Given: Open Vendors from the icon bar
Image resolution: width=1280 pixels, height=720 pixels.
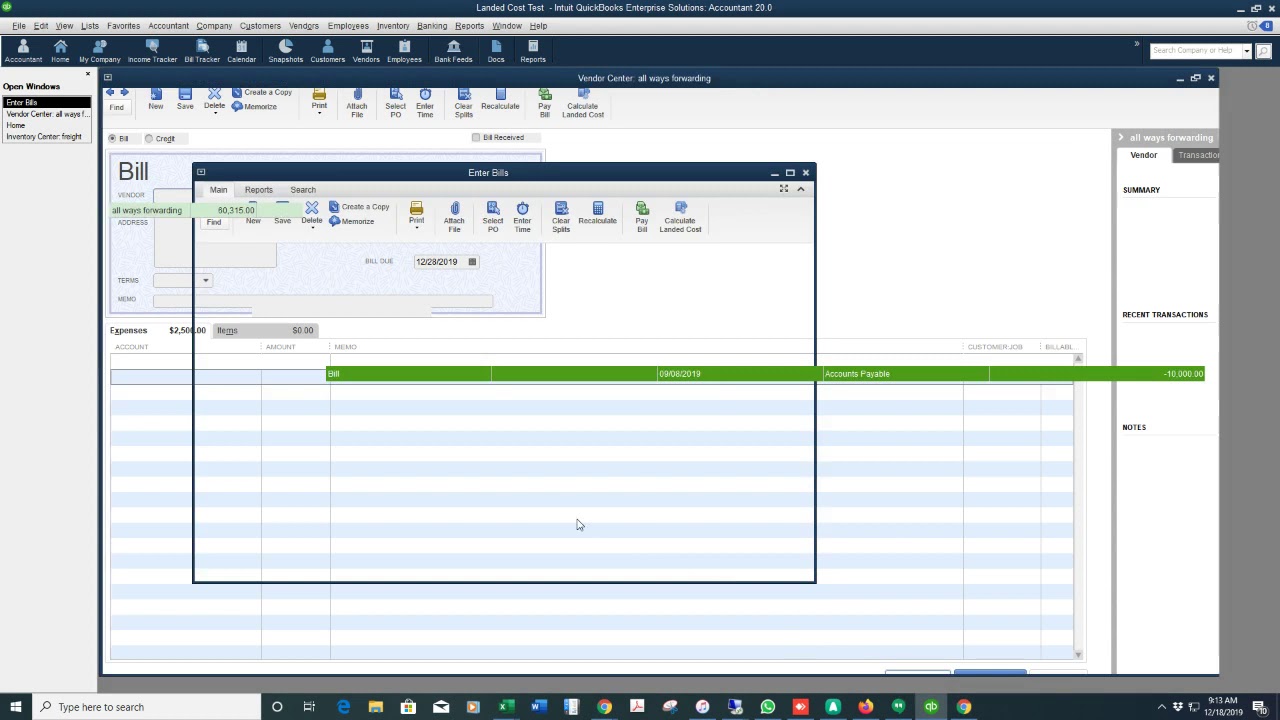Looking at the screenshot, I should (x=366, y=51).
